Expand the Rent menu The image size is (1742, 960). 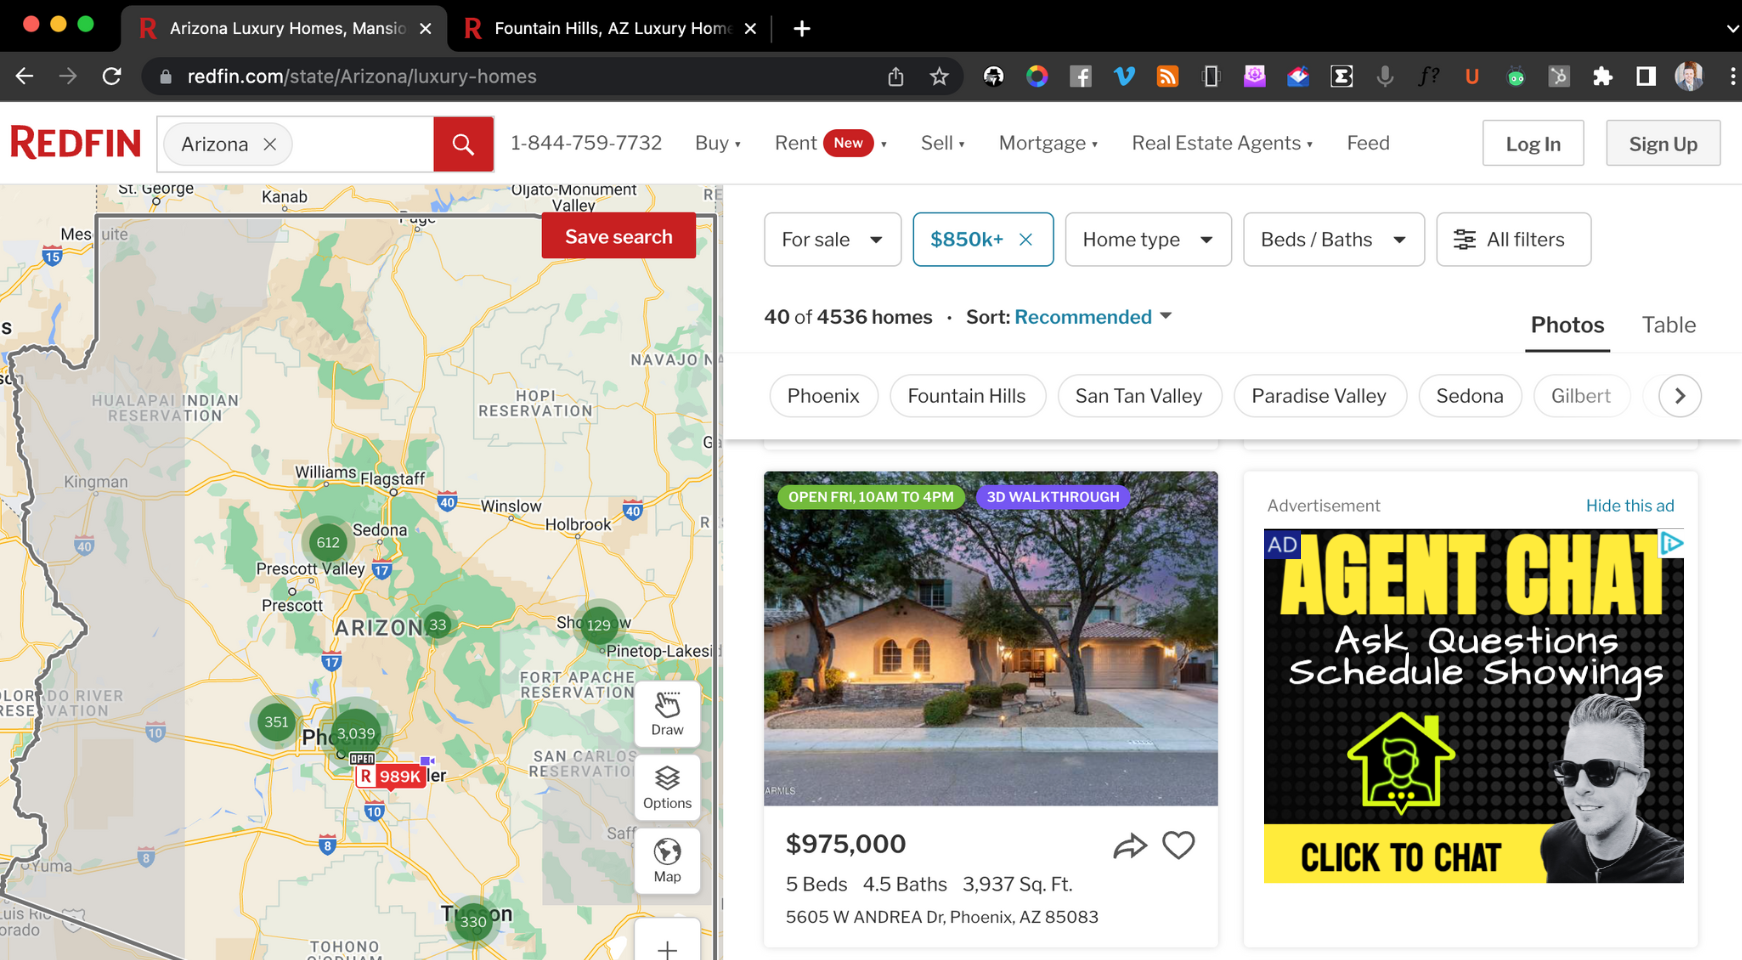coord(830,143)
